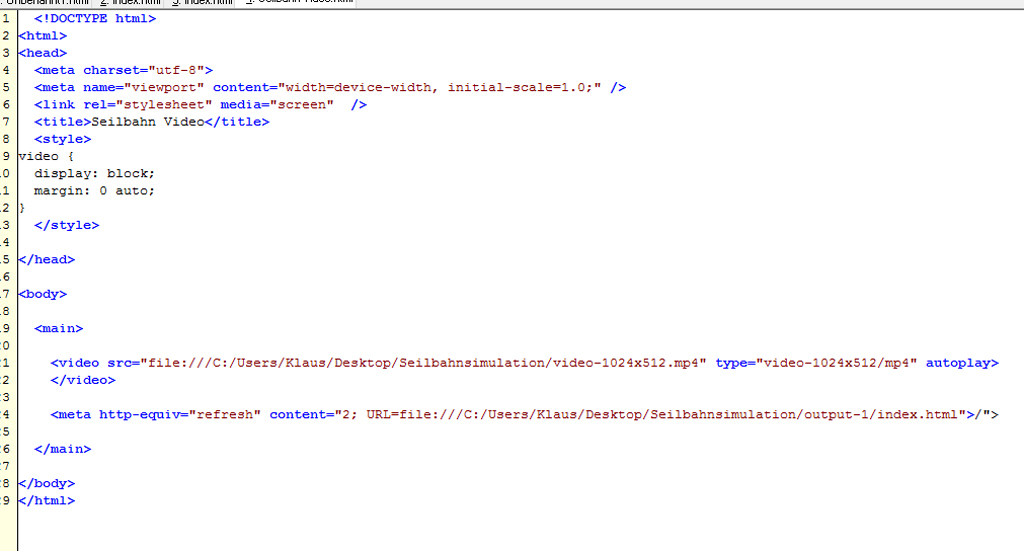
Task: Open the second tab, index.html
Action: [130, 3]
